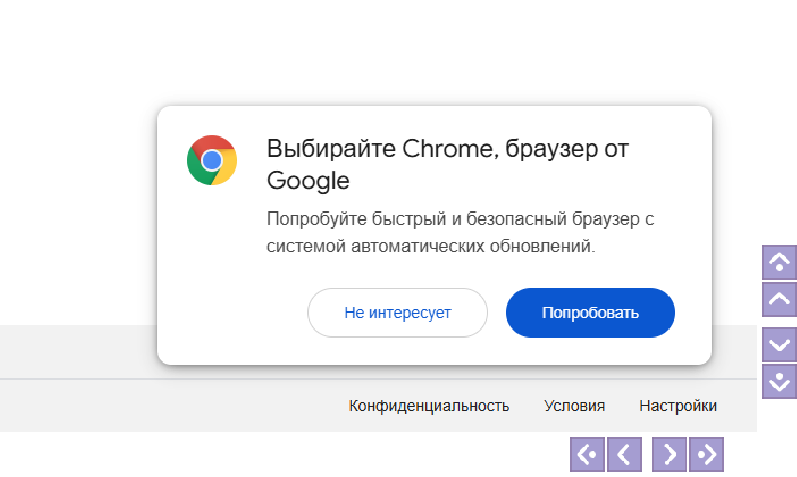Image resolution: width=797 pixels, height=477 pixels.
Task: Click blank white page area above the popup
Action: point(400,50)
